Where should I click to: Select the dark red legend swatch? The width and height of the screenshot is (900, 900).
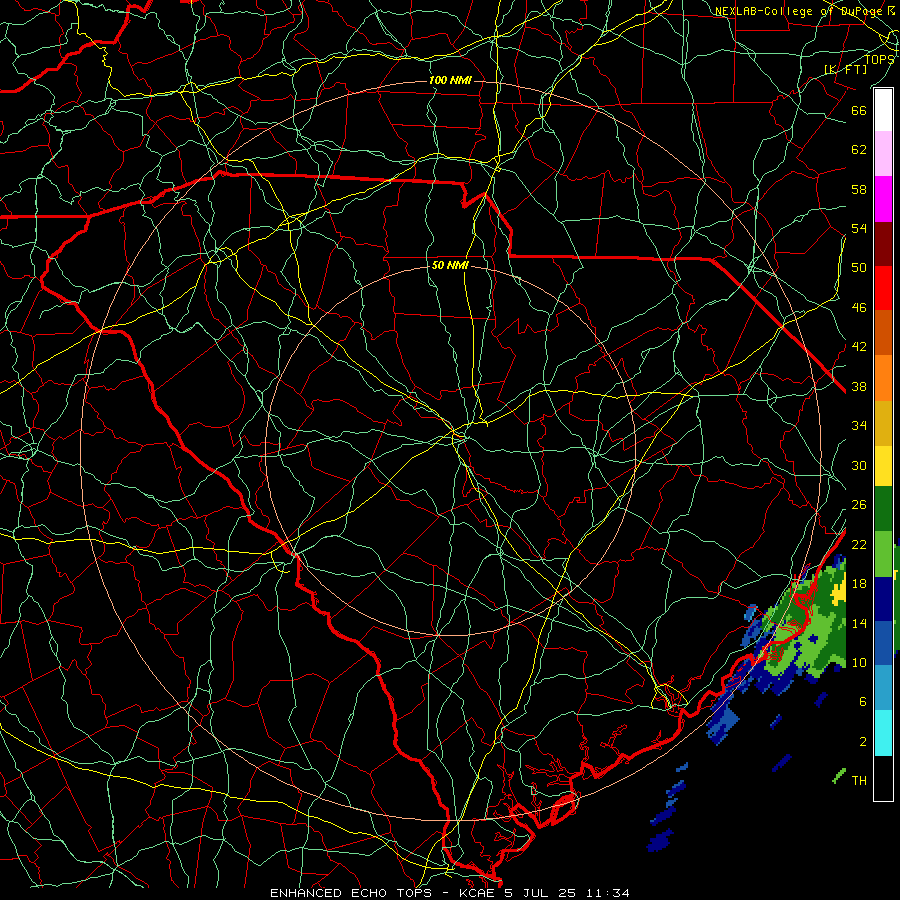tap(883, 243)
